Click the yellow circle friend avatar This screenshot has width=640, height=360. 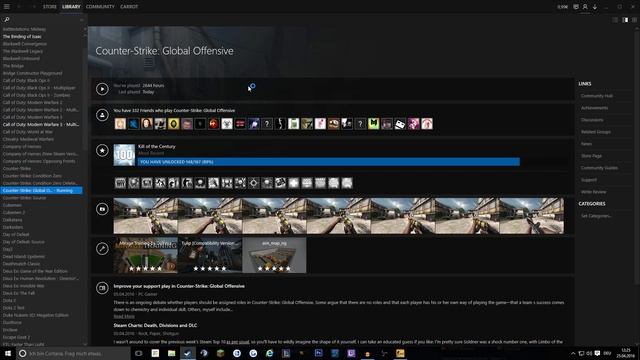click(173, 124)
